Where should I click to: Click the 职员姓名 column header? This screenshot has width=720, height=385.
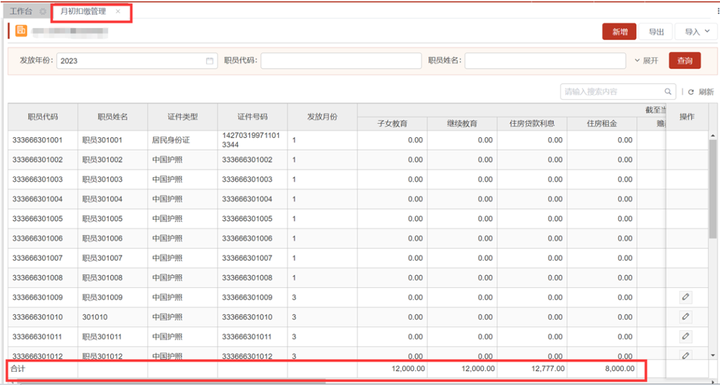tap(112, 117)
